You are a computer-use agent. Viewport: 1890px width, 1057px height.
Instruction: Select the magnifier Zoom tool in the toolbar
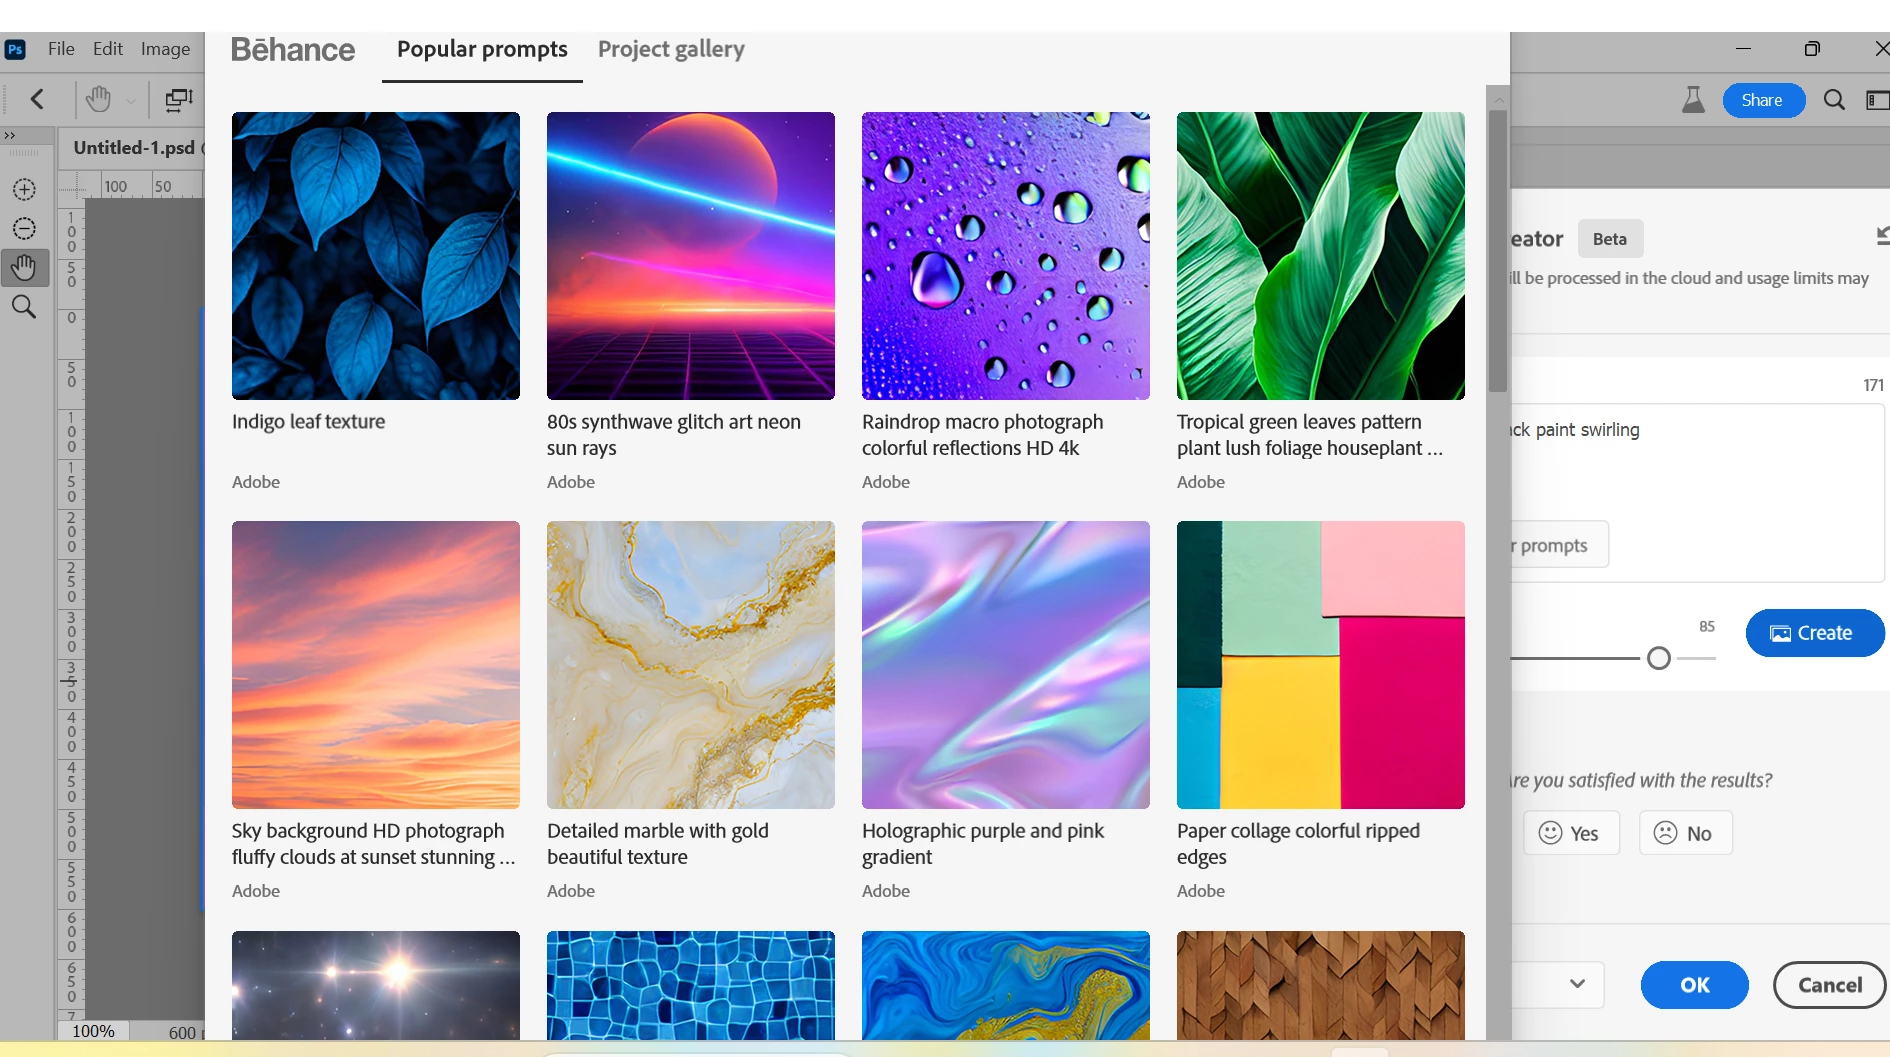click(24, 307)
